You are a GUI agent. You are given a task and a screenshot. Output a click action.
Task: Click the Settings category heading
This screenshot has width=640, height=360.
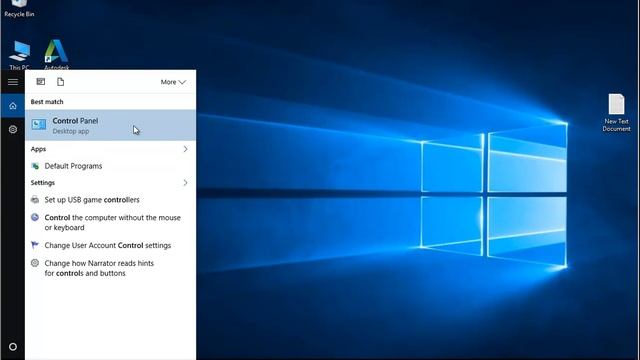(x=42, y=182)
